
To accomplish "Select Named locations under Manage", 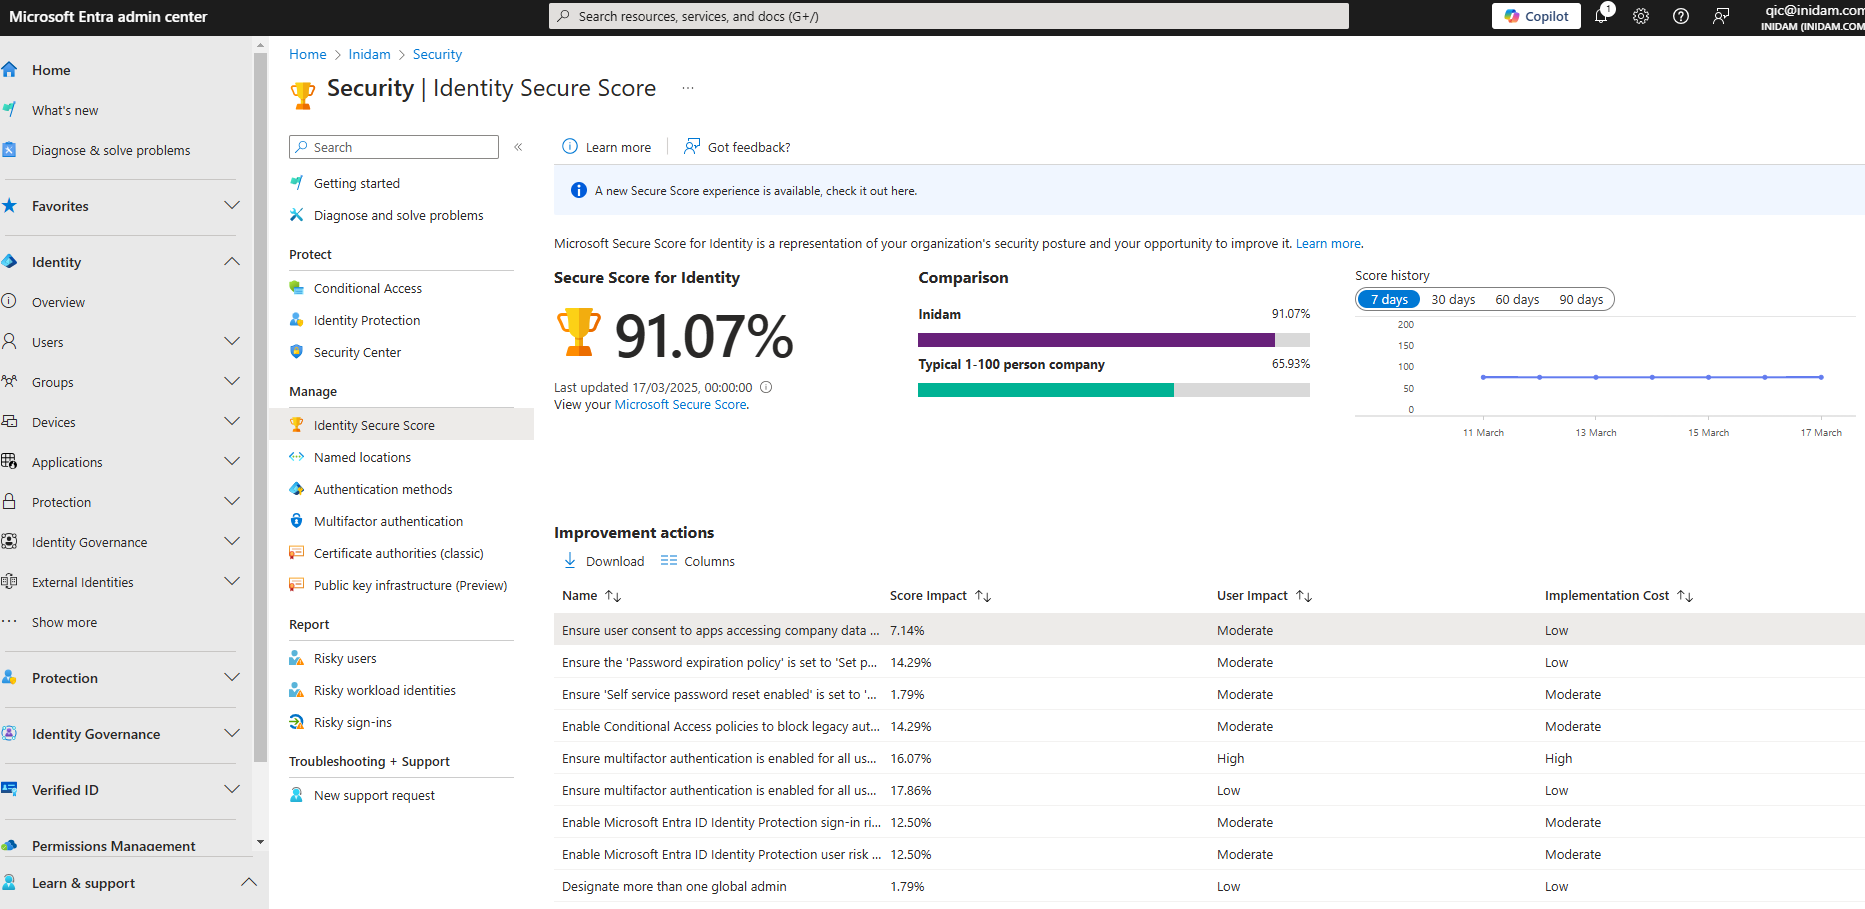I will tap(362, 457).
